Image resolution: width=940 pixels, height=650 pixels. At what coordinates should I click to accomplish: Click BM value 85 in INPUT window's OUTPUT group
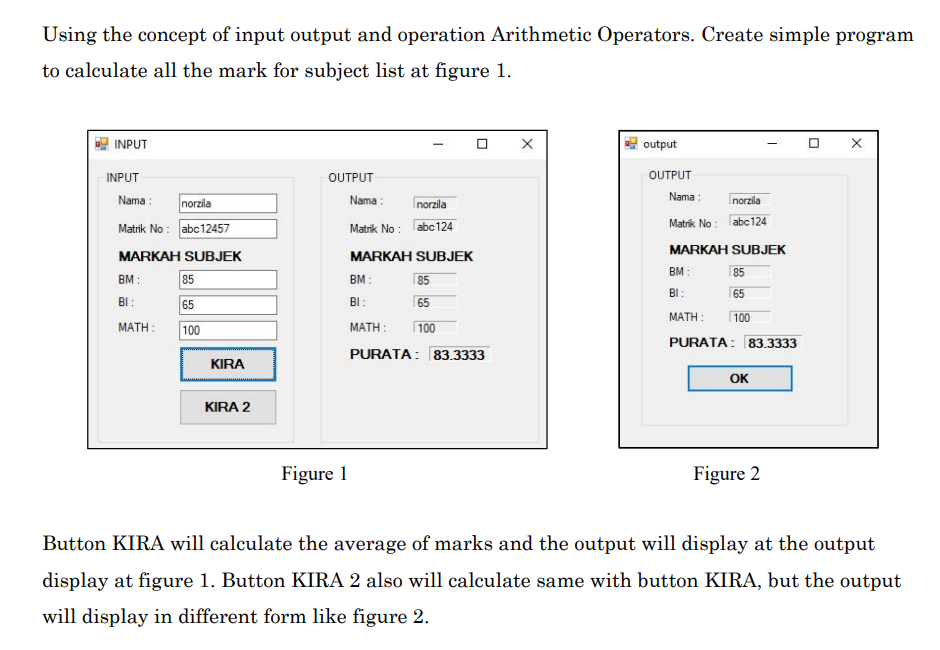435,280
